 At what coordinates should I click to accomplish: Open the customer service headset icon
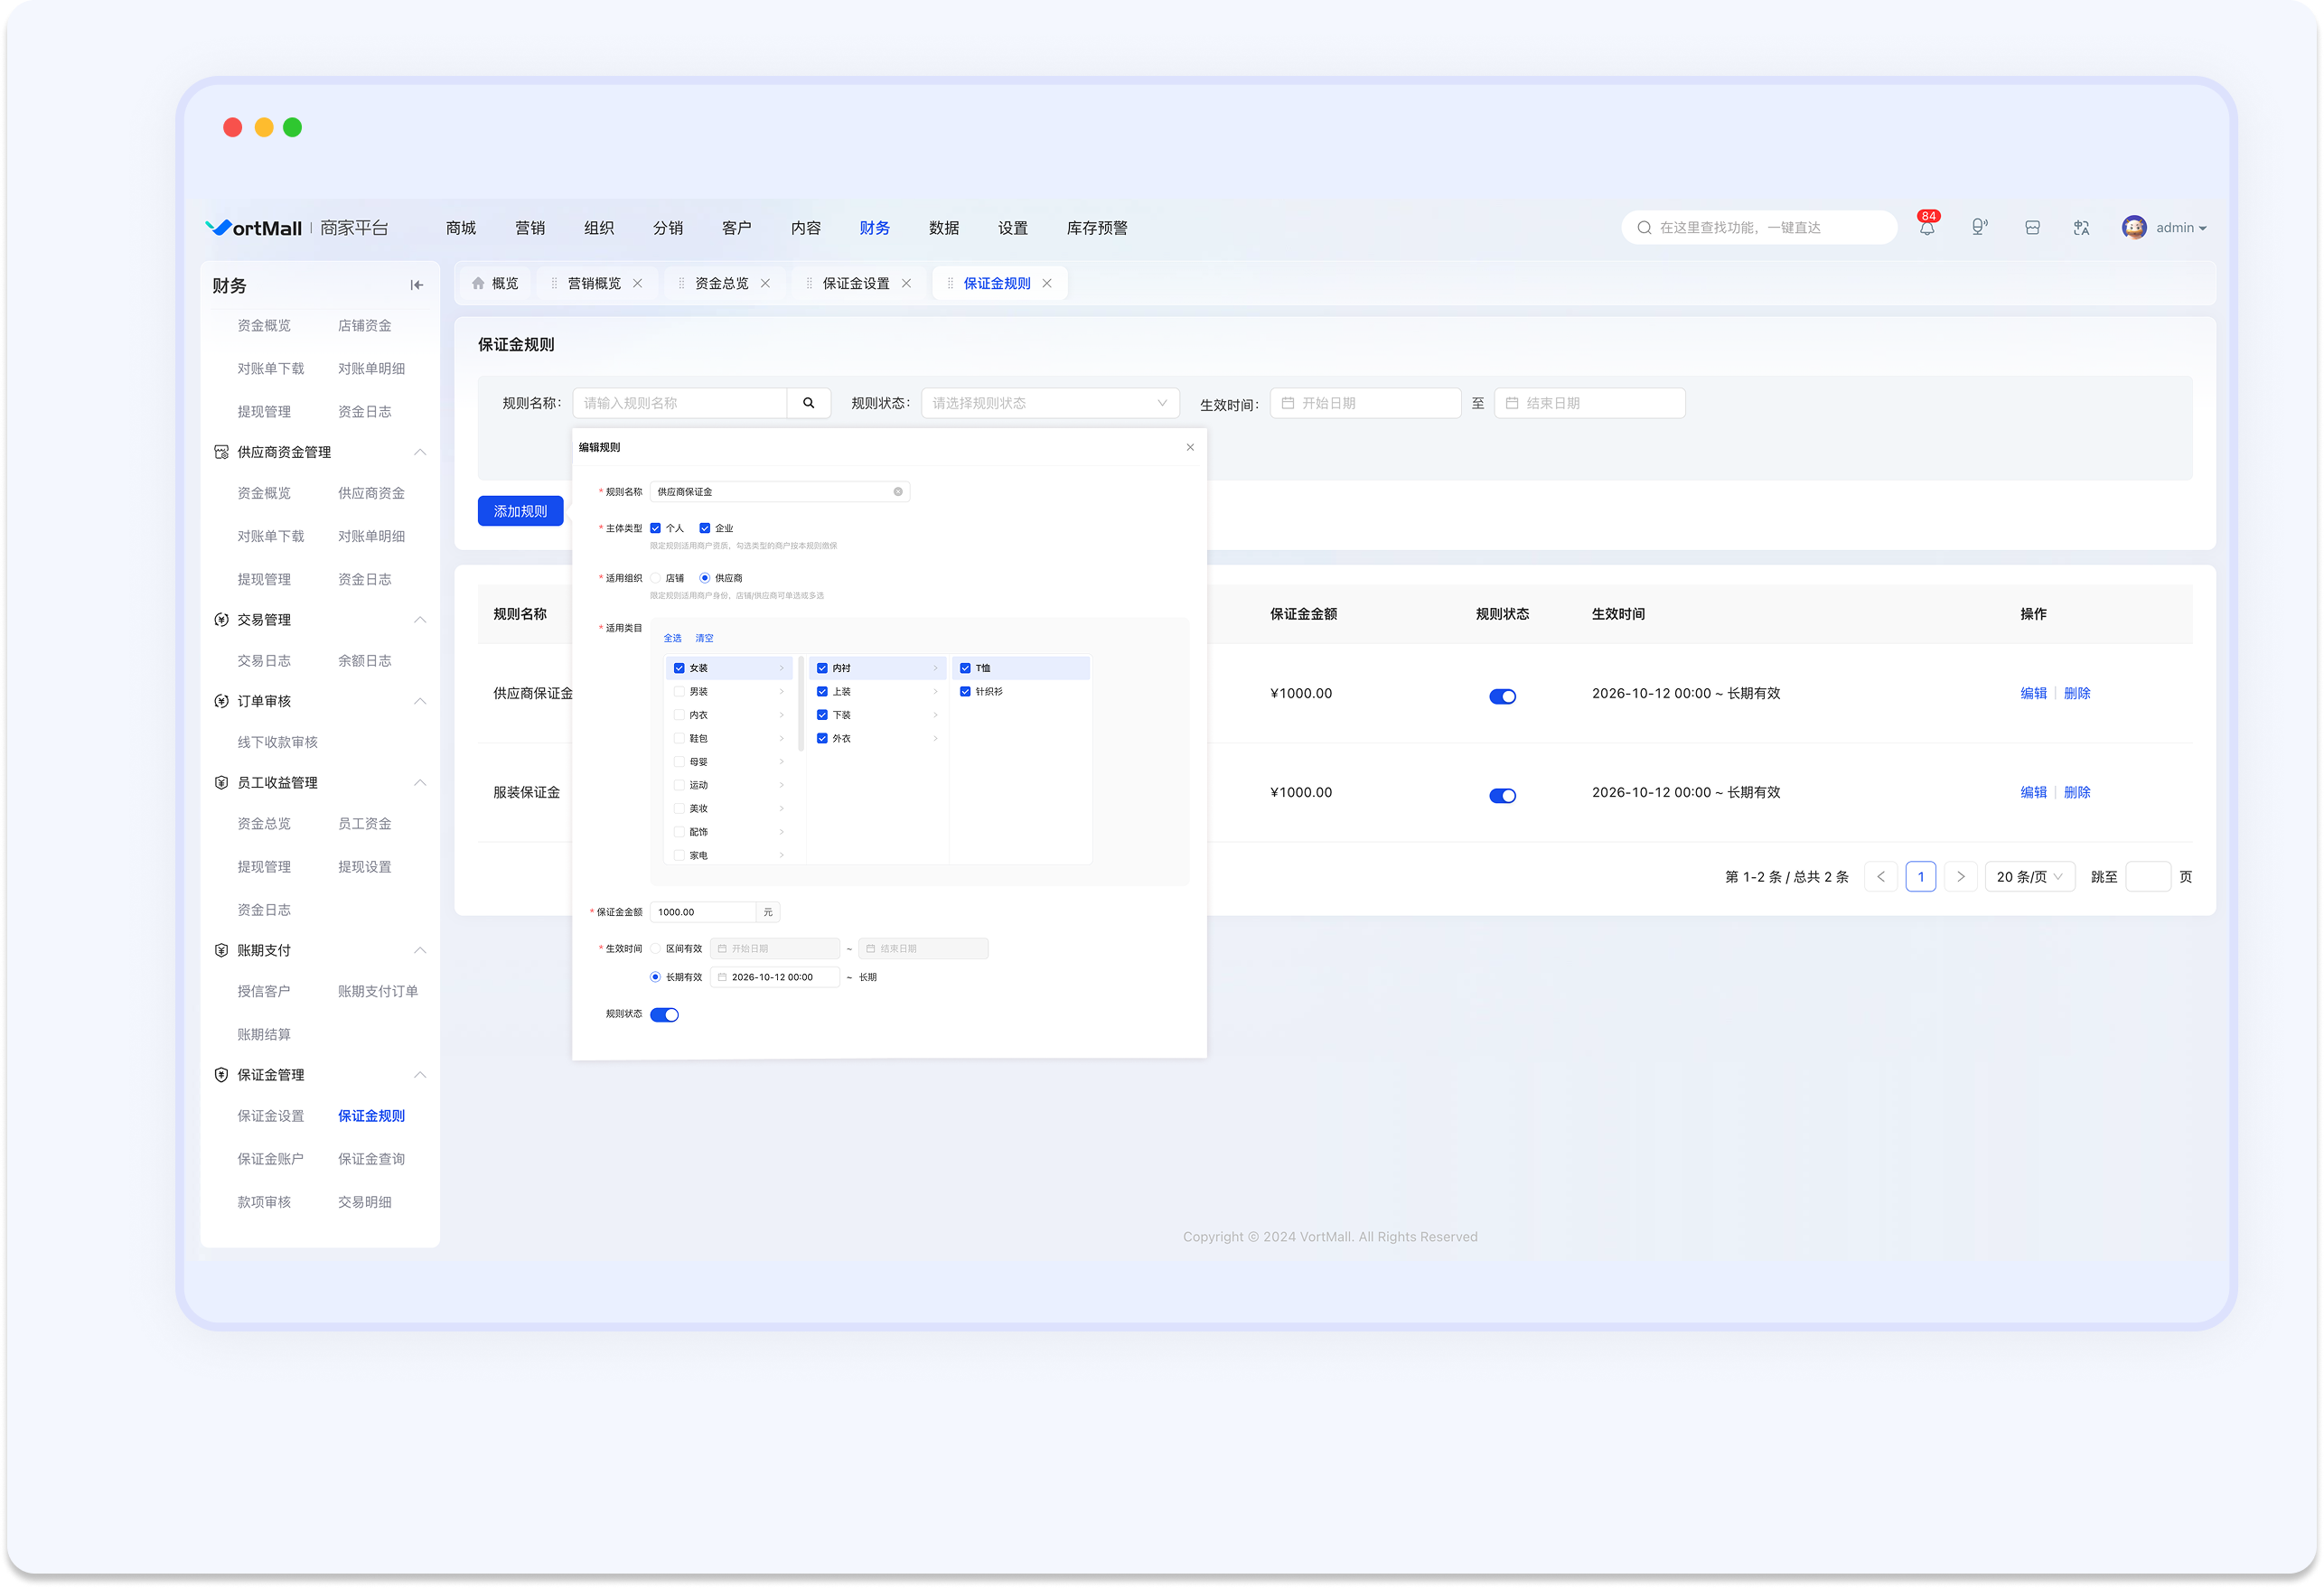(1979, 228)
